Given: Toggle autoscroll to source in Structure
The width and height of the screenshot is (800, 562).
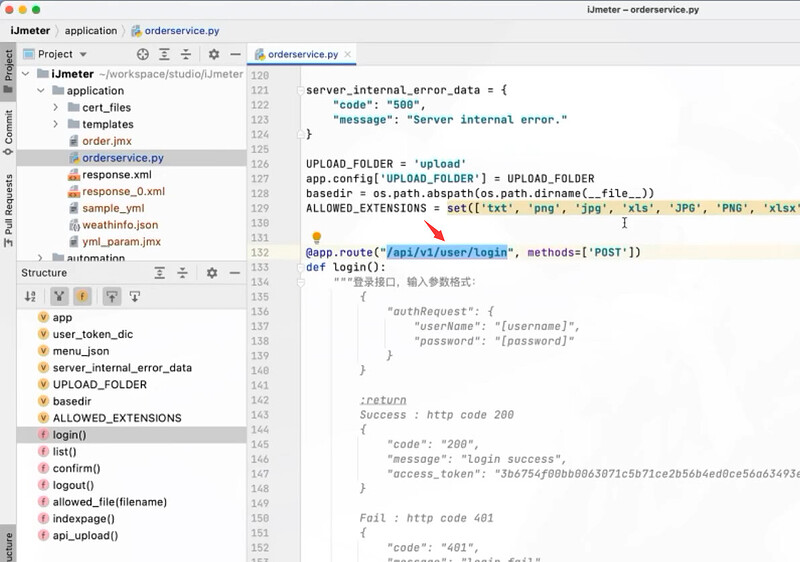Looking at the screenshot, I should tap(112, 296).
